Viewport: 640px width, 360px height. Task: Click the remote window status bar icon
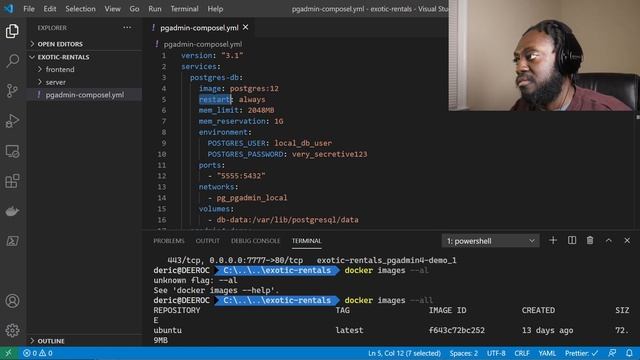[9, 353]
